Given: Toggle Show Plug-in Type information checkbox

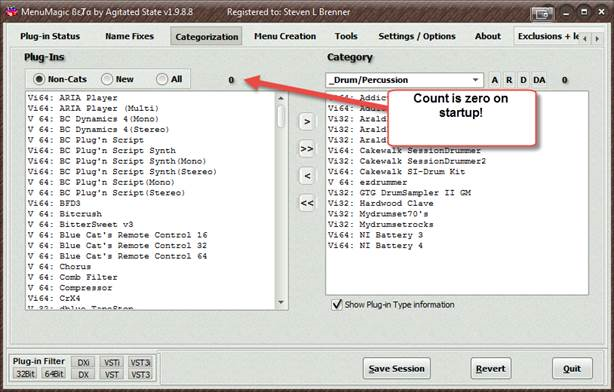Looking at the screenshot, I should click(x=337, y=304).
